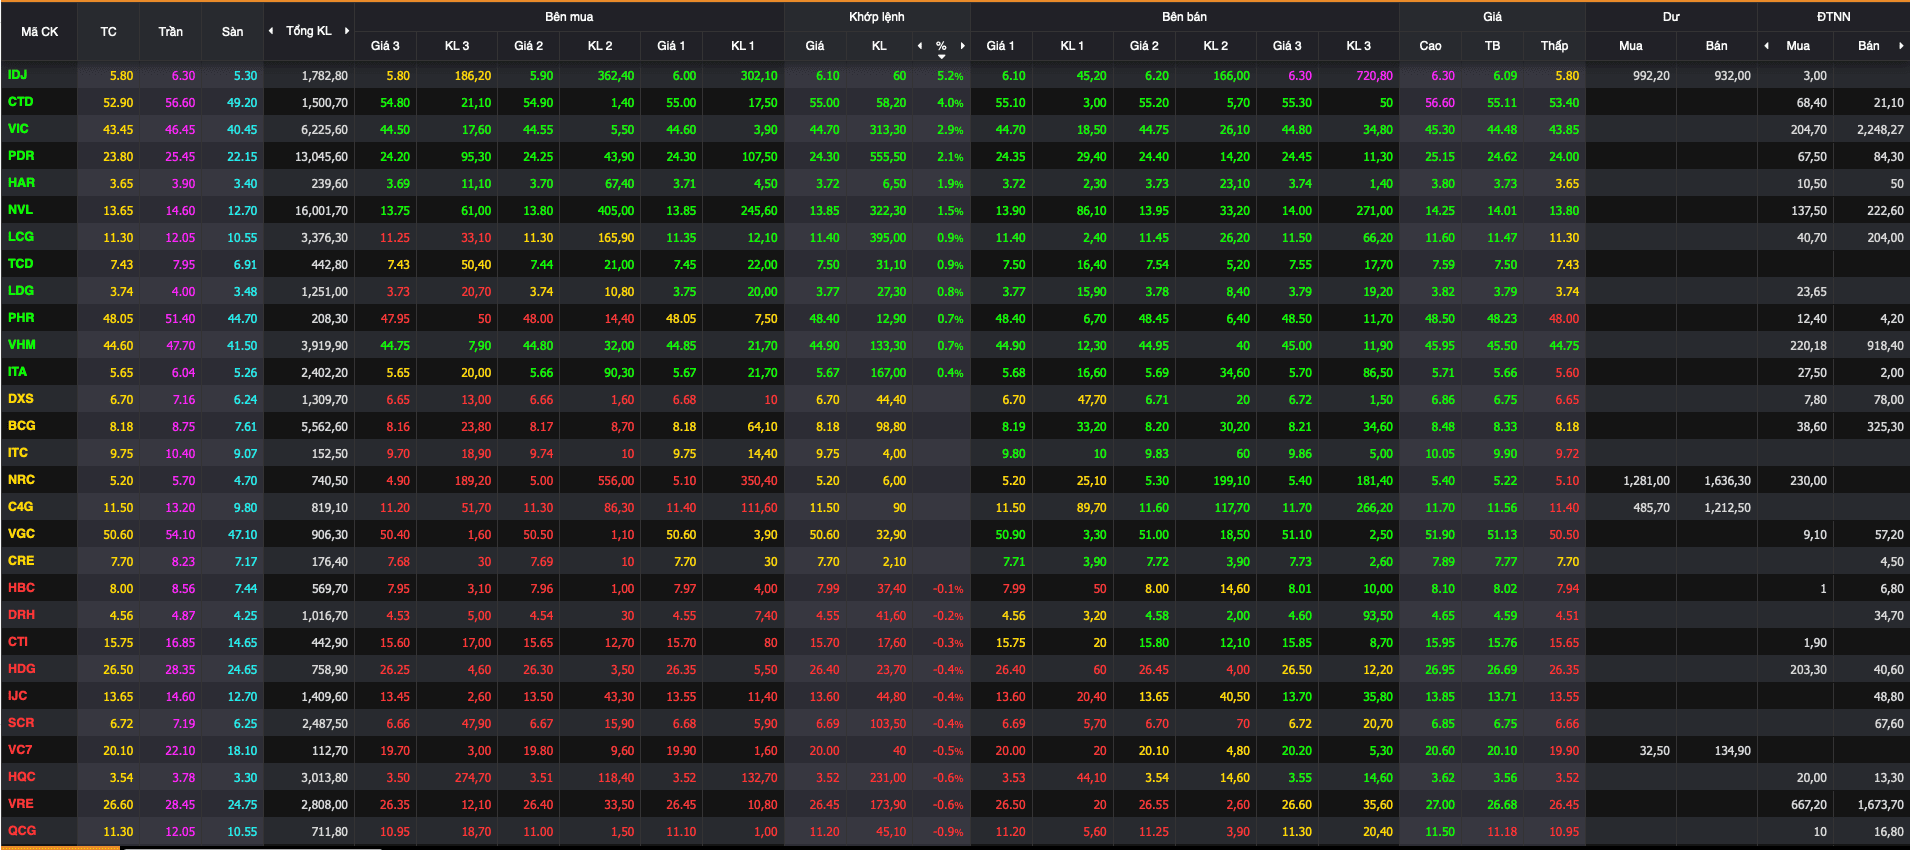The height and width of the screenshot is (850, 1910).
Task: Click NVL total volume 16,001,70
Action: [x=321, y=211]
